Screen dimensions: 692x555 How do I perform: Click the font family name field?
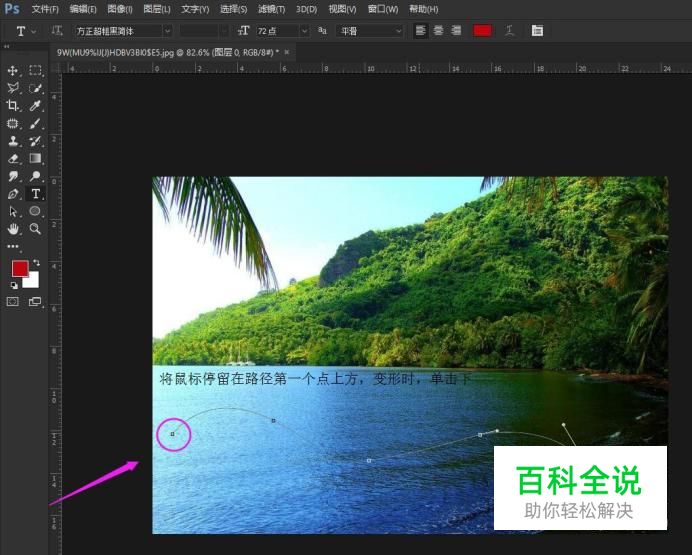pyautogui.click(x=118, y=31)
